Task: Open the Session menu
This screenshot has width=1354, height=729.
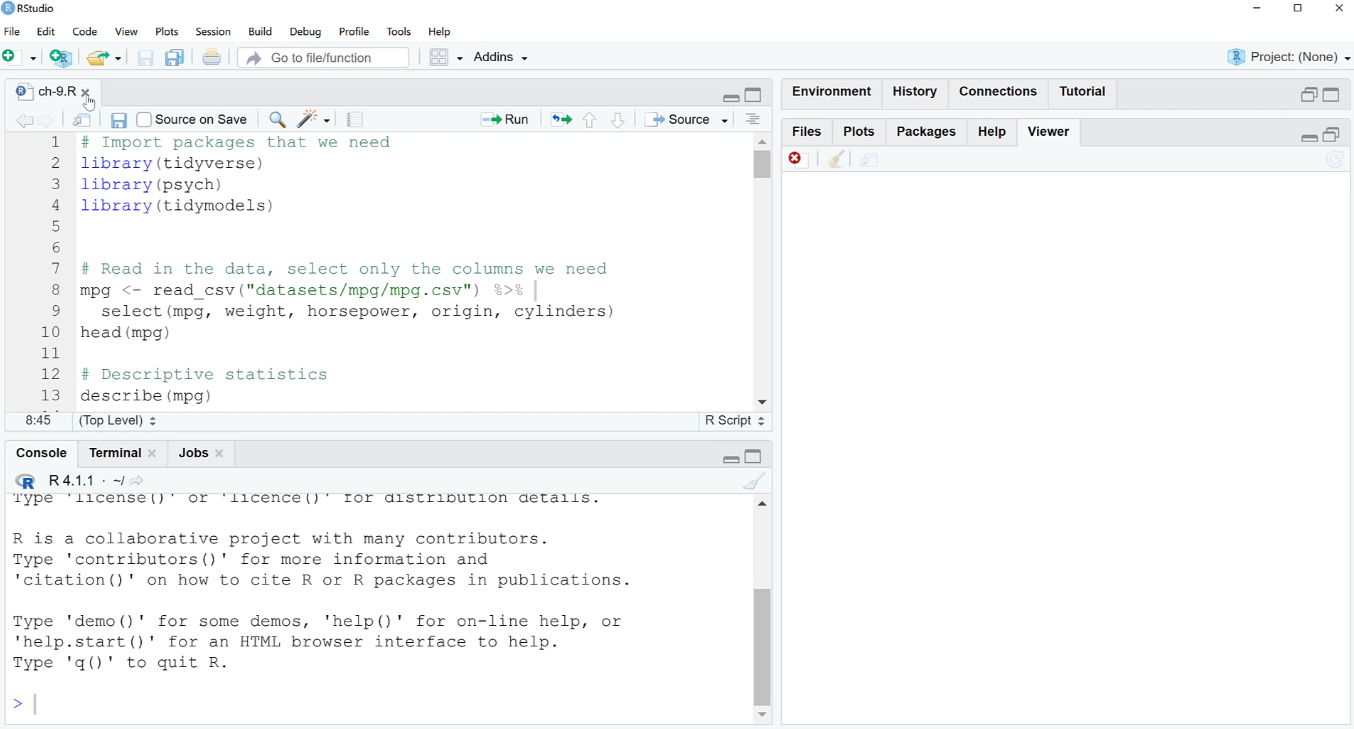Action: point(213,32)
